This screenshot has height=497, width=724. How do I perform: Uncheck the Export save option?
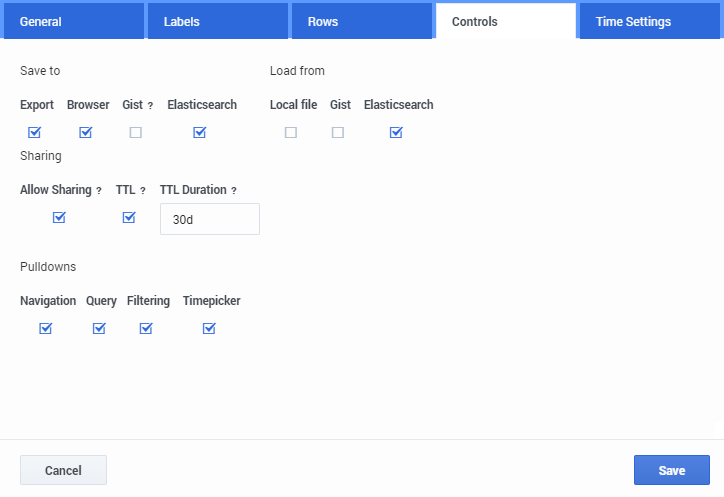click(x=35, y=132)
